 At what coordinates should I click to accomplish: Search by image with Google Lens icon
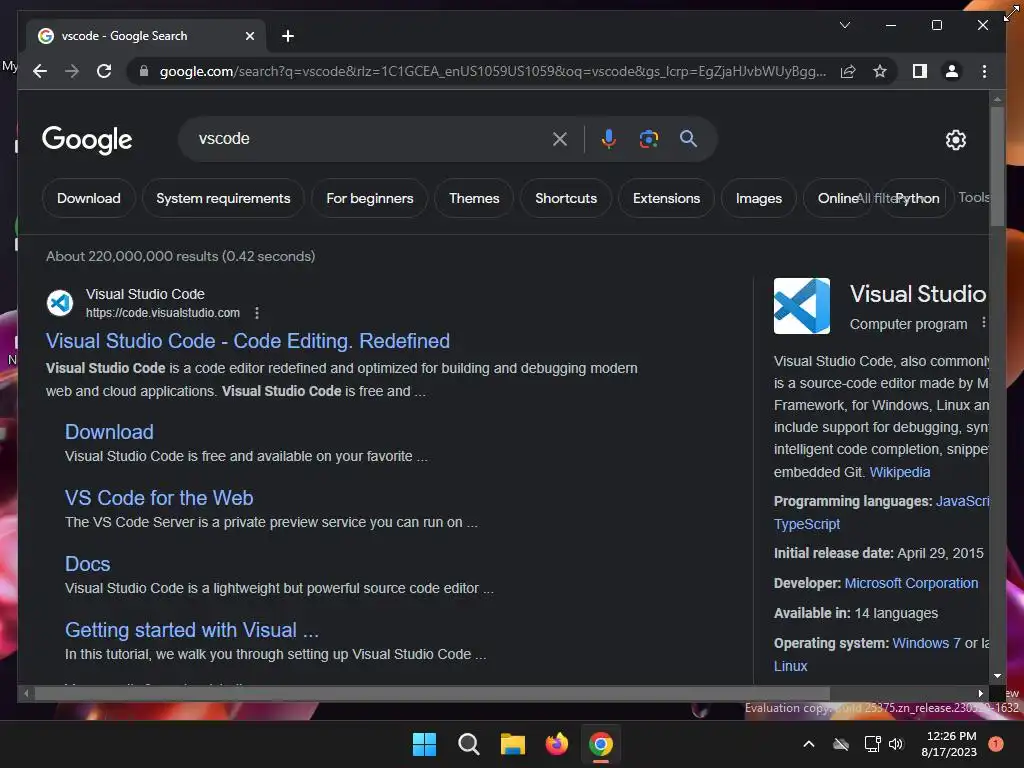[x=648, y=138]
